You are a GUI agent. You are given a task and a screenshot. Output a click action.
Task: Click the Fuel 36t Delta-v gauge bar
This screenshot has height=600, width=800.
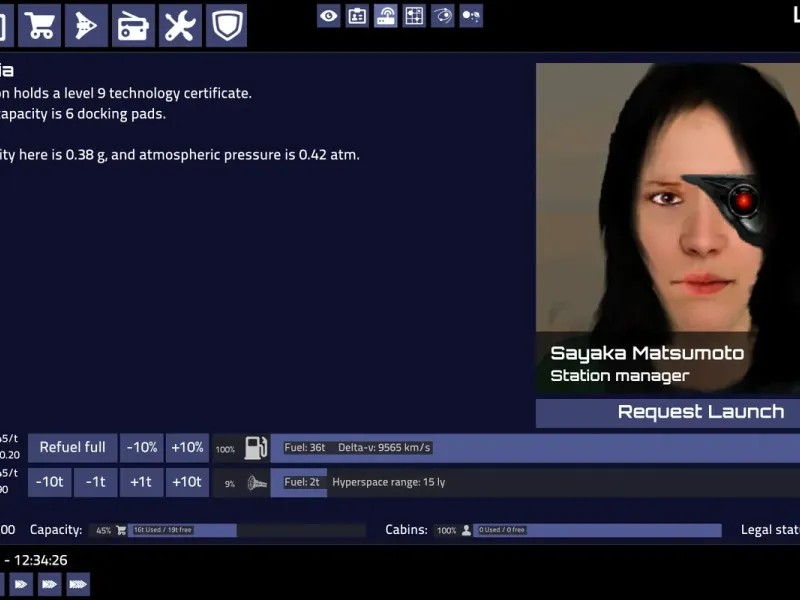(x=535, y=448)
